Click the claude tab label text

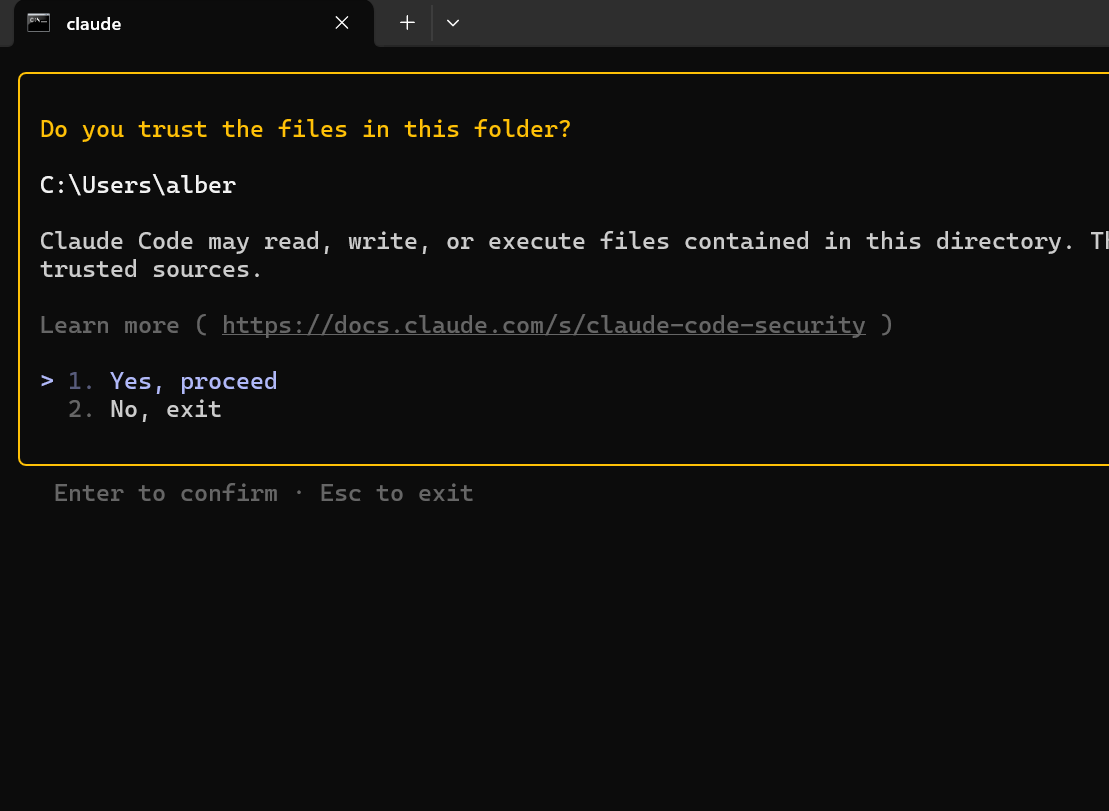tap(92, 23)
